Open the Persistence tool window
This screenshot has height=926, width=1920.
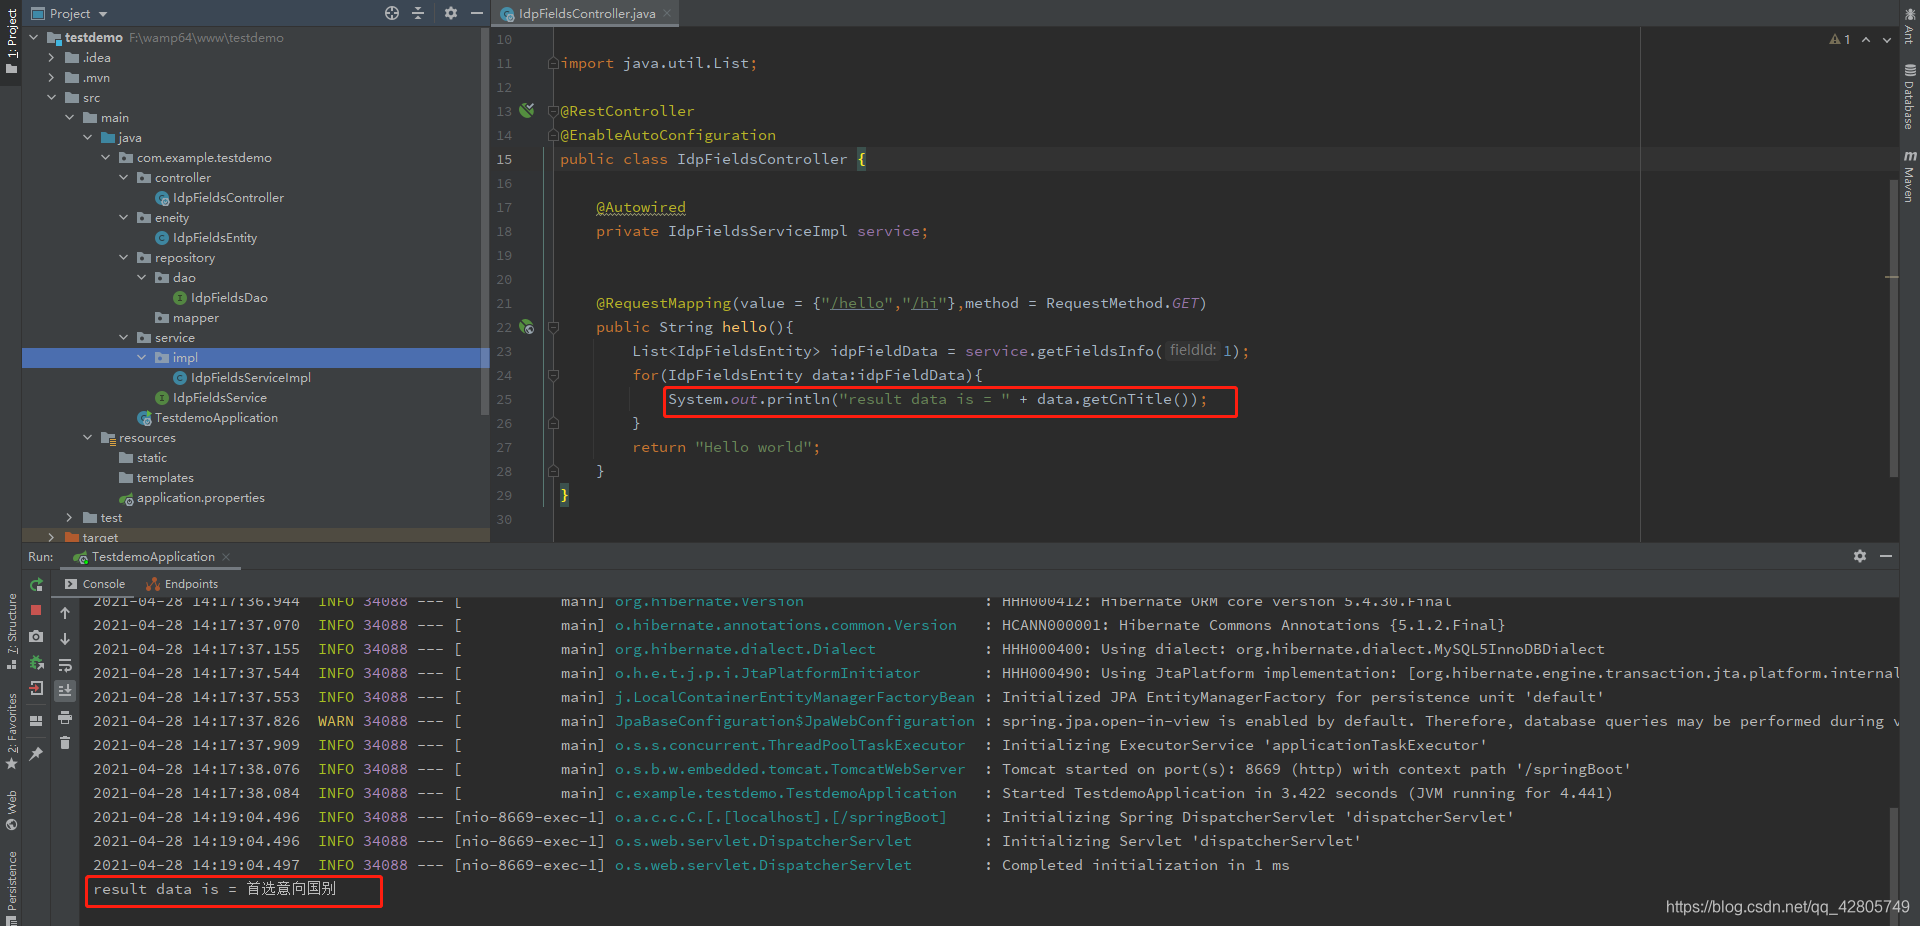click(11, 887)
